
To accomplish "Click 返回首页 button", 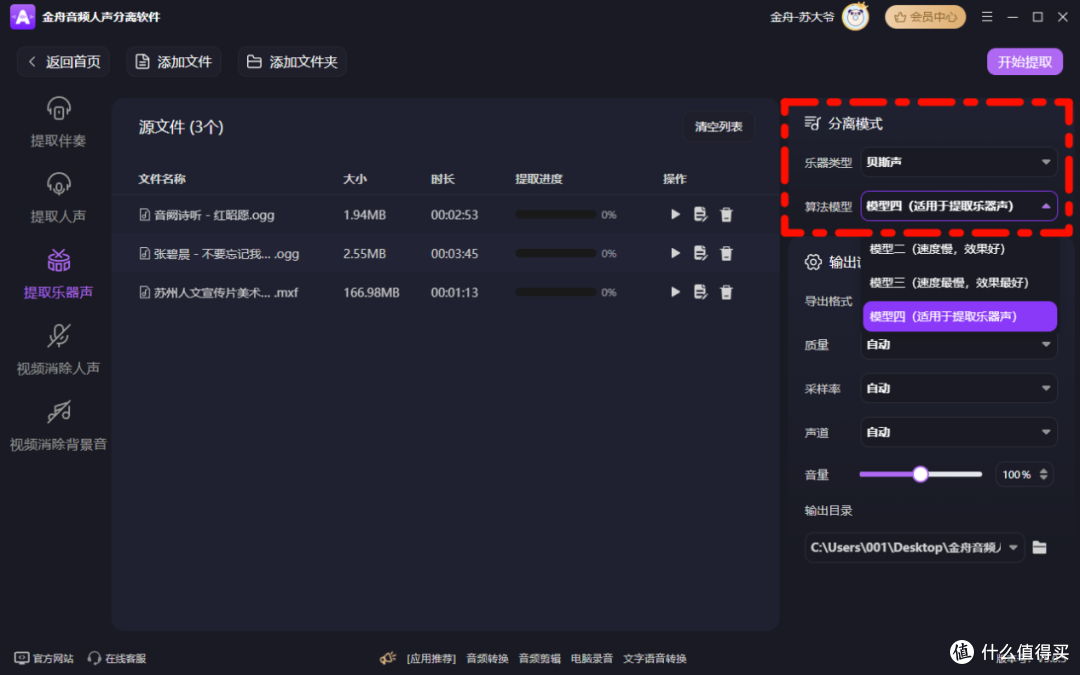I will pos(63,61).
